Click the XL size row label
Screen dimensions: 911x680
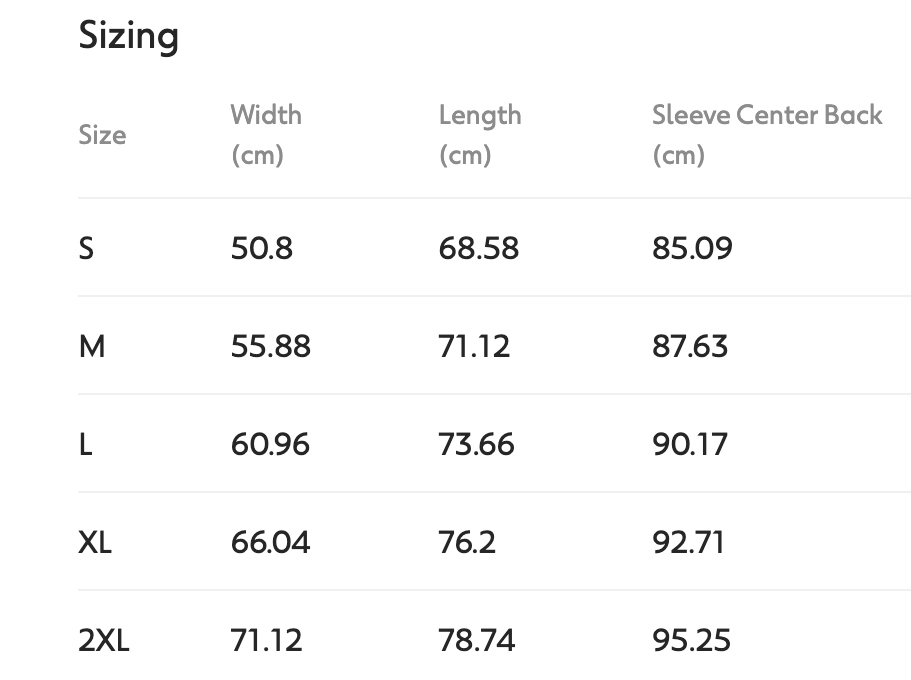coord(95,542)
